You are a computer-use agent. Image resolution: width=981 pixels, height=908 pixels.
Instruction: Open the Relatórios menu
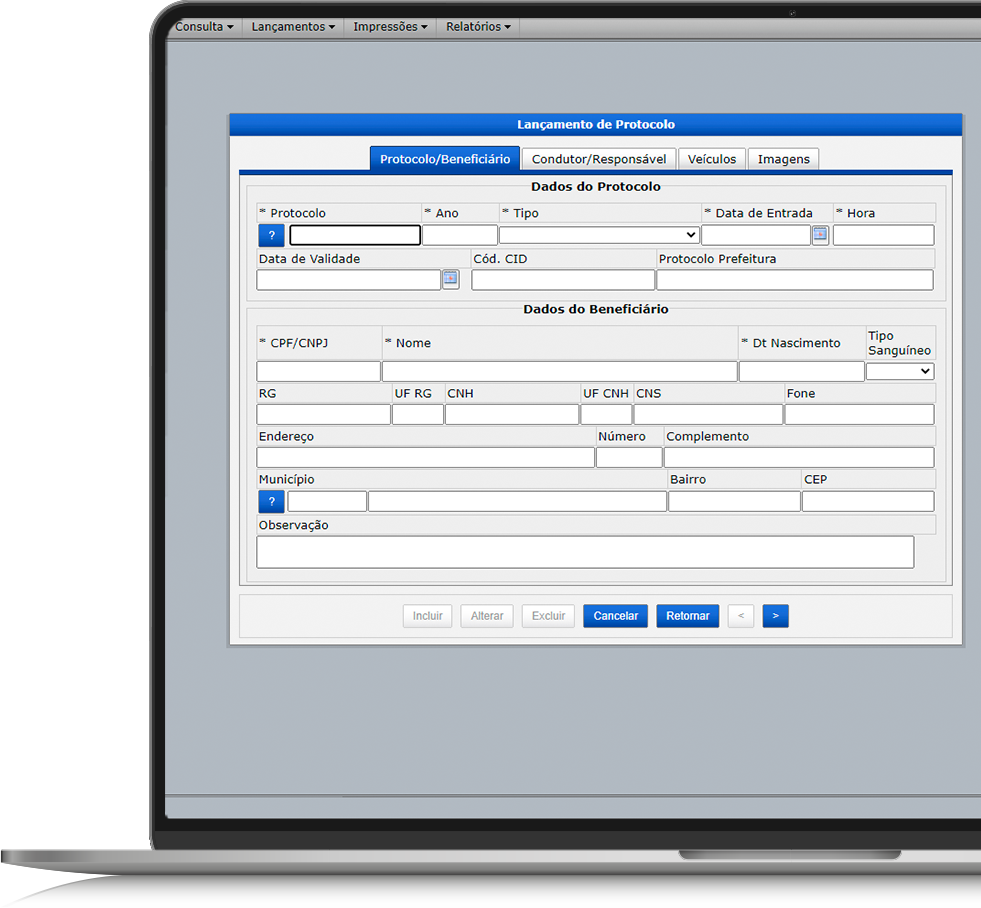click(479, 27)
